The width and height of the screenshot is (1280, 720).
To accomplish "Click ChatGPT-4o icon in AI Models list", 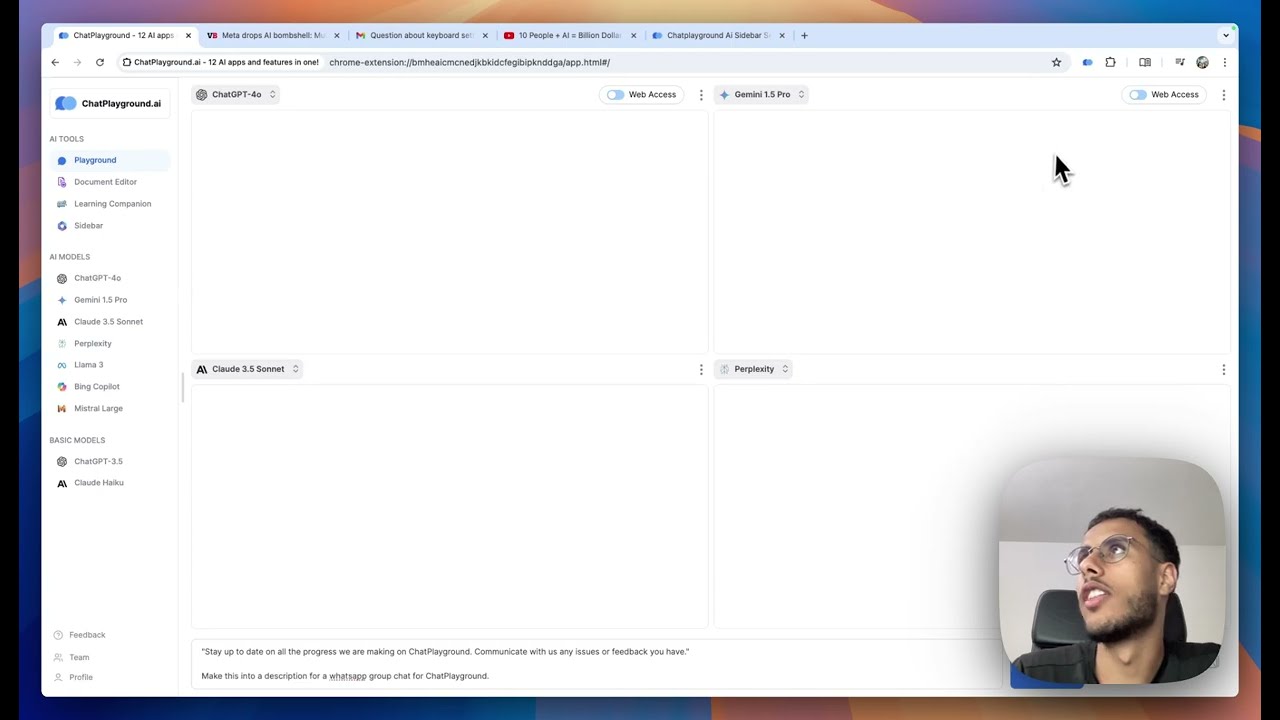I will [x=62, y=278].
